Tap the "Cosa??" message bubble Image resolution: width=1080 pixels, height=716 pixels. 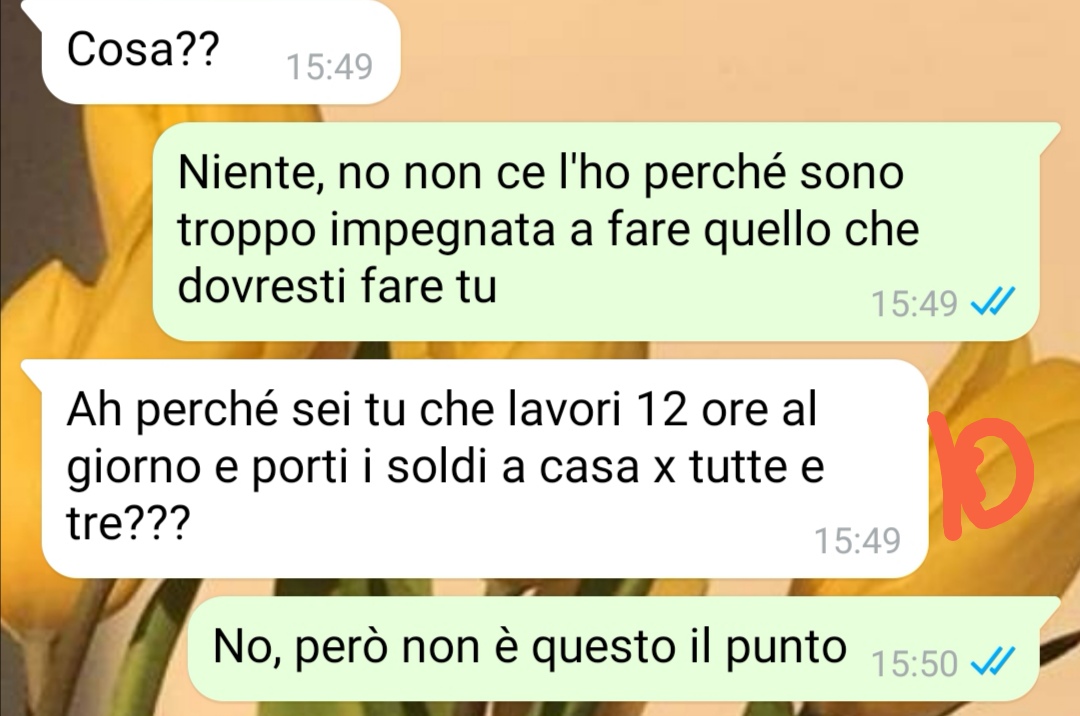coord(220,52)
